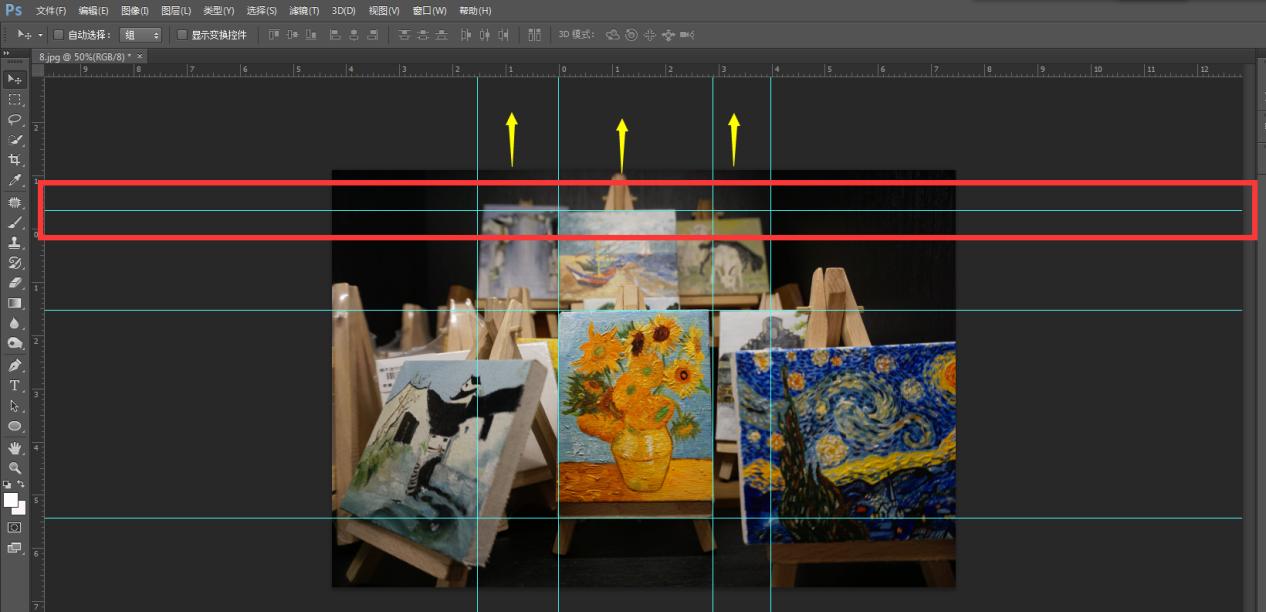Select the Move tool in the toolbox

point(15,79)
